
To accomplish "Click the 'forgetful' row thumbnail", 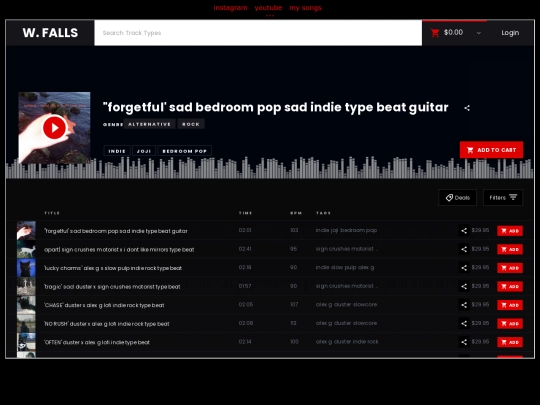I will [26, 231].
